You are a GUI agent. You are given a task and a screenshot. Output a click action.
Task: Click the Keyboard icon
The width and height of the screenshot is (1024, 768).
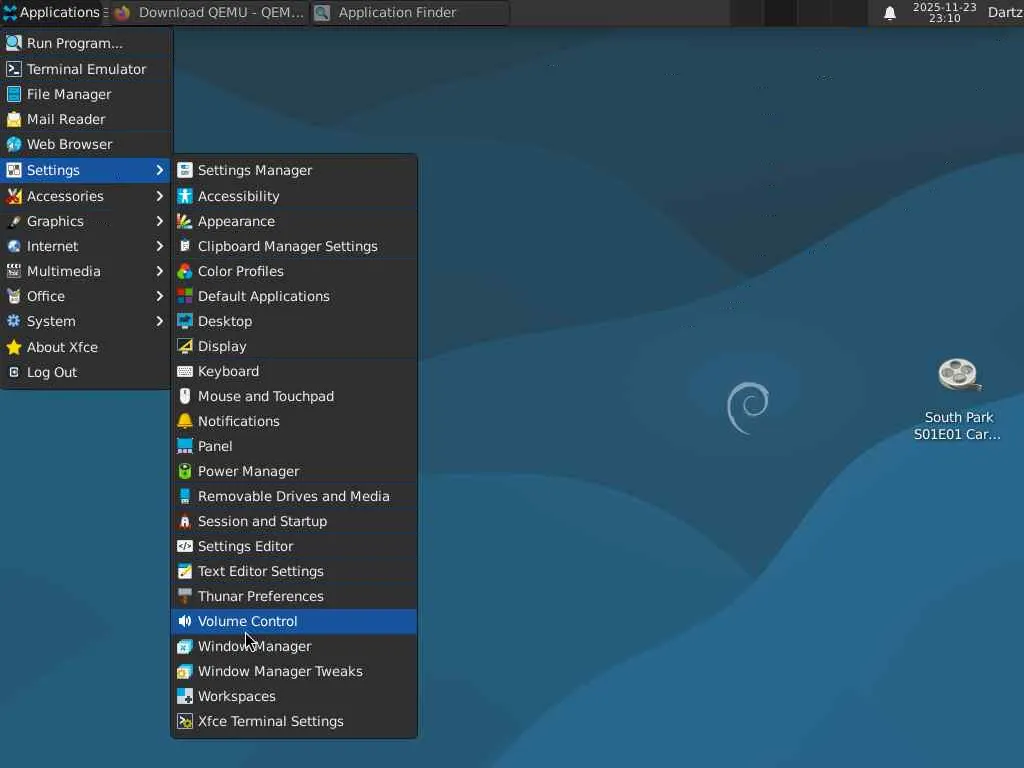click(185, 371)
